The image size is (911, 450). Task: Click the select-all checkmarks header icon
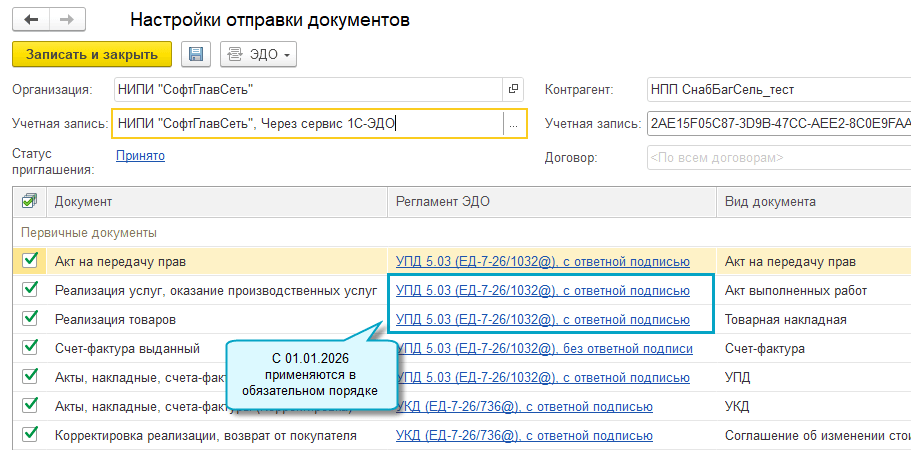(29, 201)
